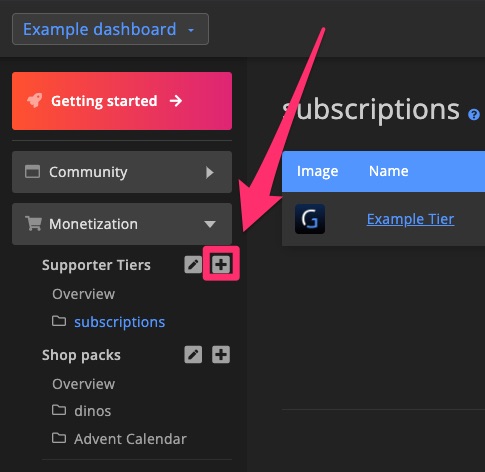Expand the Community section

point(122,172)
